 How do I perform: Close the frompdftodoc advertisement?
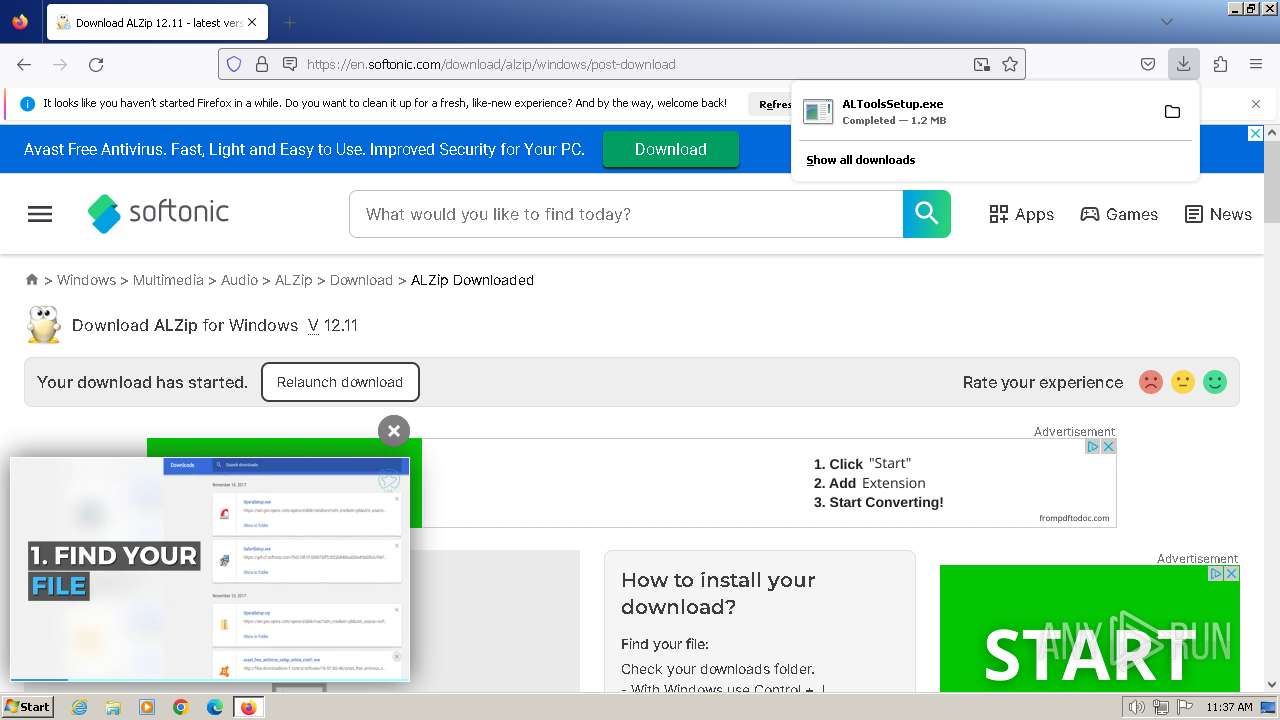point(1108,446)
